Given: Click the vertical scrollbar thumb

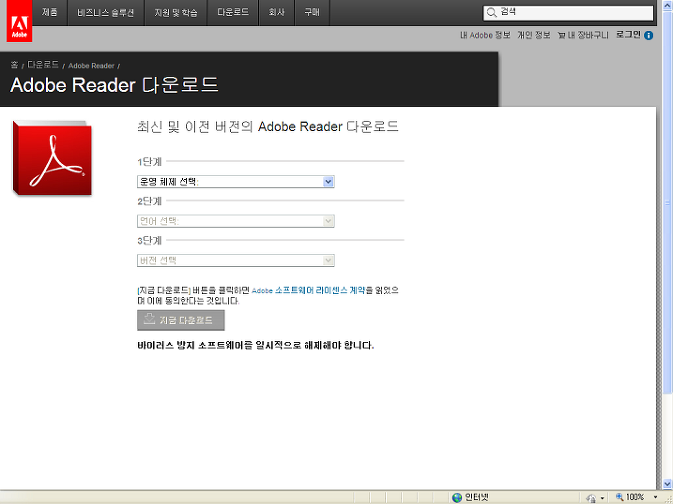Looking at the screenshot, I should point(667,201).
